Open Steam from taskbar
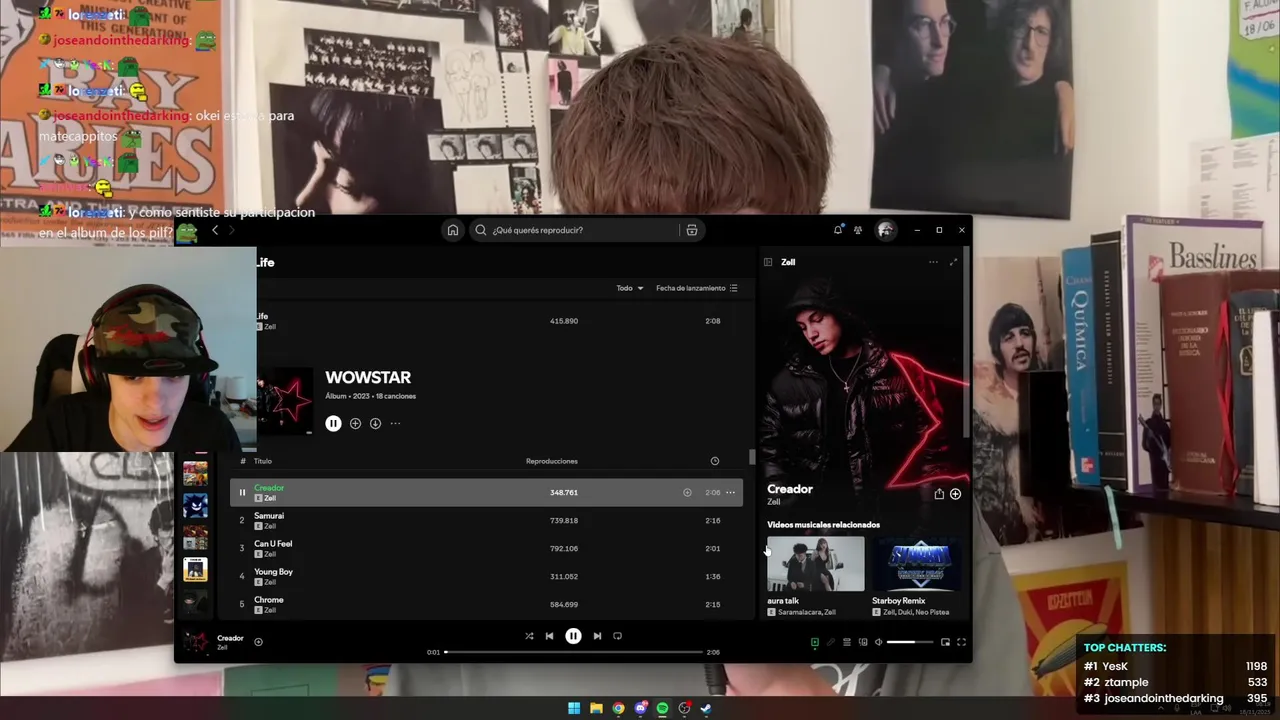This screenshot has height=720, width=1280. pyautogui.click(x=706, y=709)
